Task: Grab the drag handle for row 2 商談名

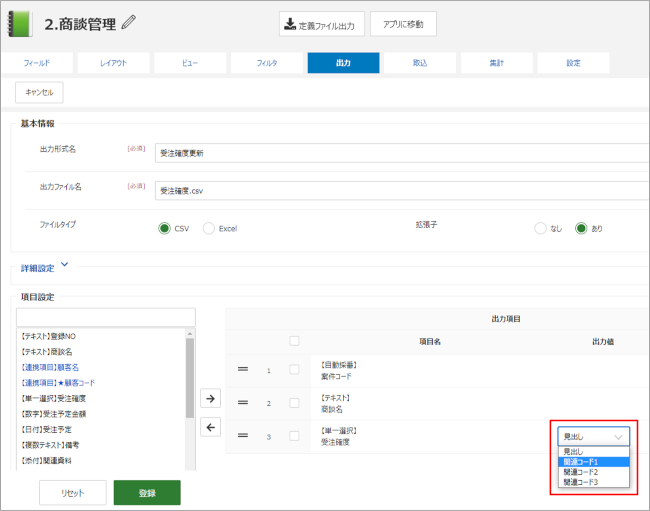Action: 243,402
